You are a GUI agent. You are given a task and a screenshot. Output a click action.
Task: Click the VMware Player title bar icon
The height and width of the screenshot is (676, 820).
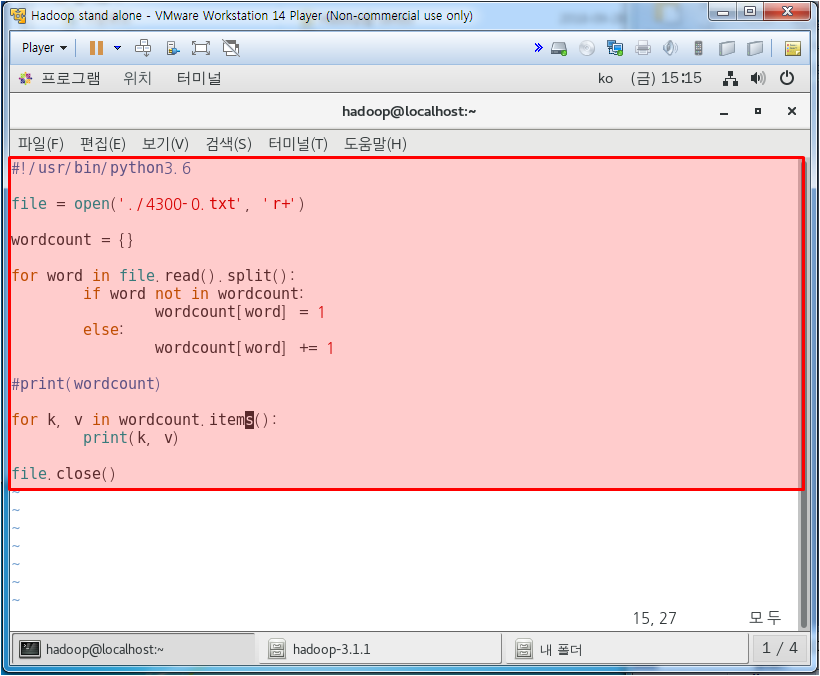18,16
